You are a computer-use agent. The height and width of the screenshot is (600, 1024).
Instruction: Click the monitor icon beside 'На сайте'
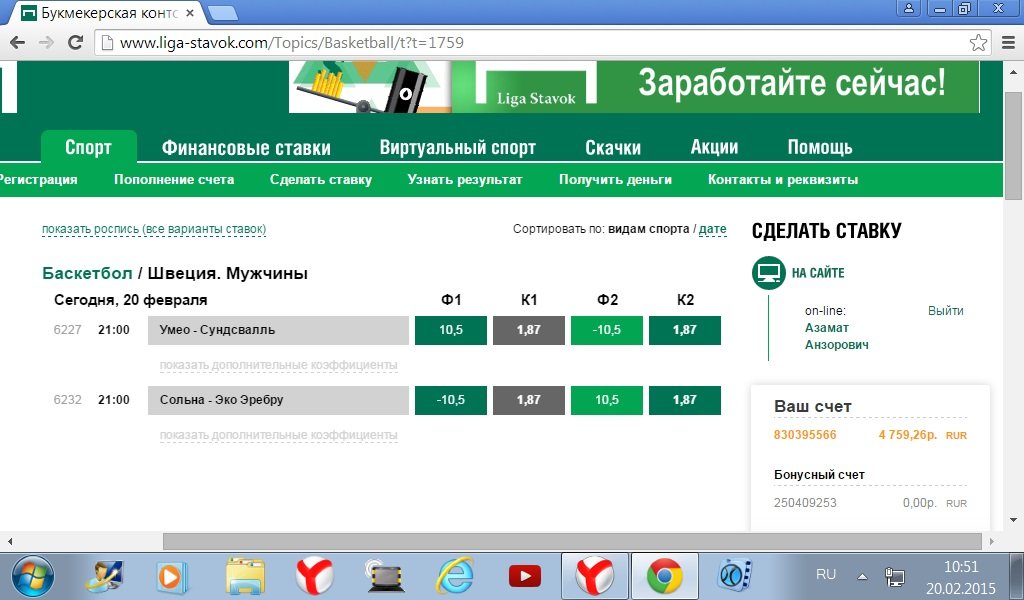point(768,272)
